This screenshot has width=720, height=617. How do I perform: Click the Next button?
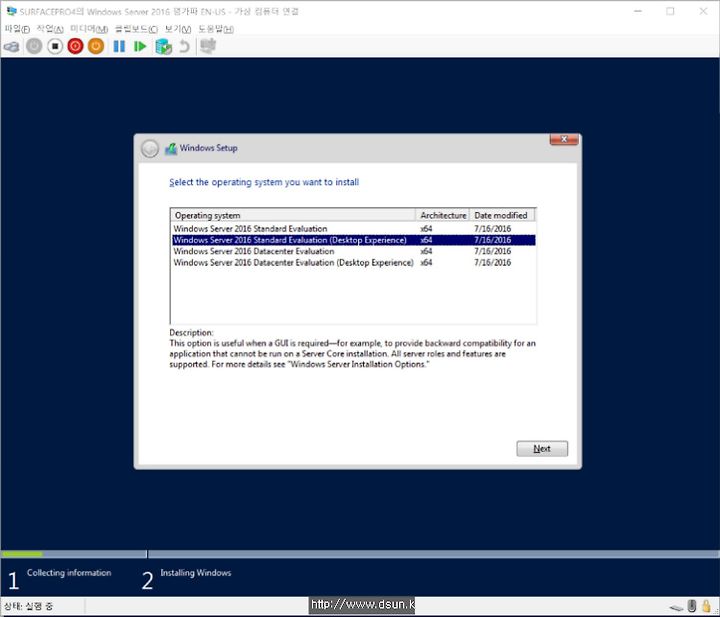pos(542,449)
